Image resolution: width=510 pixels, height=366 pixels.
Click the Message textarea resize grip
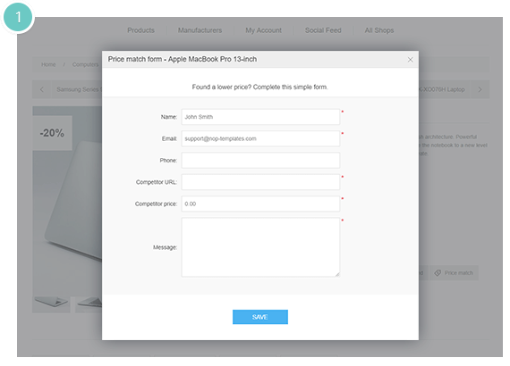[x=337, y=274]
